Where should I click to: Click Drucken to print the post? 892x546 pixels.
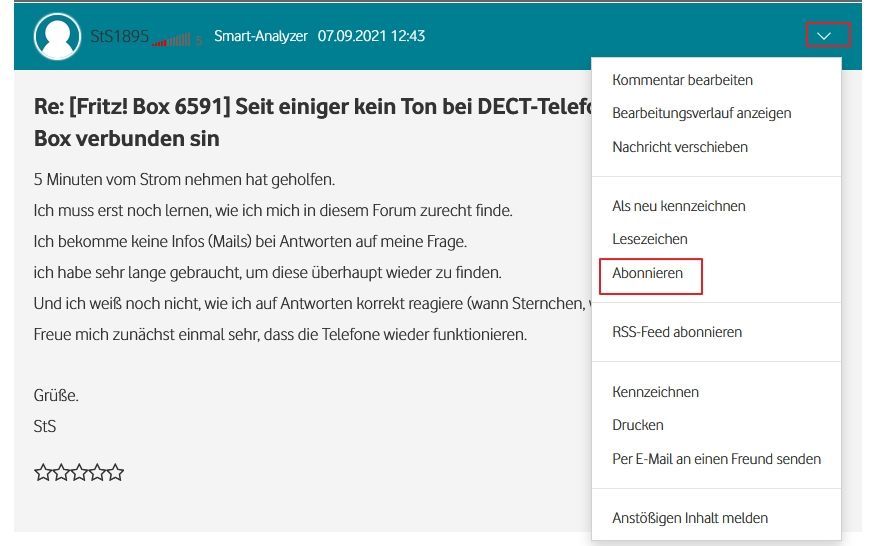click(x=638, y=425)
